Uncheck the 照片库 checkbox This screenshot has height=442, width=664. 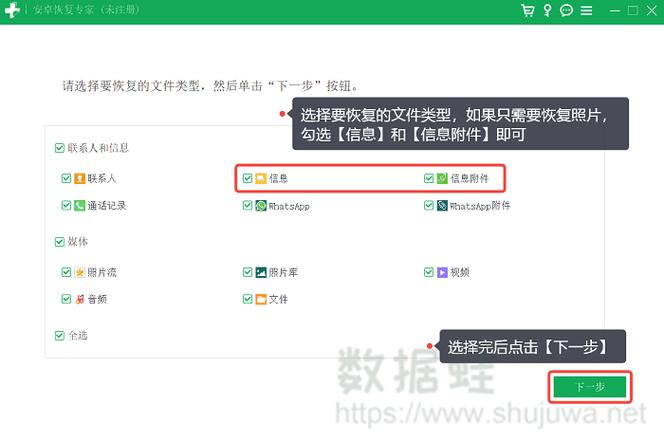click(x=247, y=272)
